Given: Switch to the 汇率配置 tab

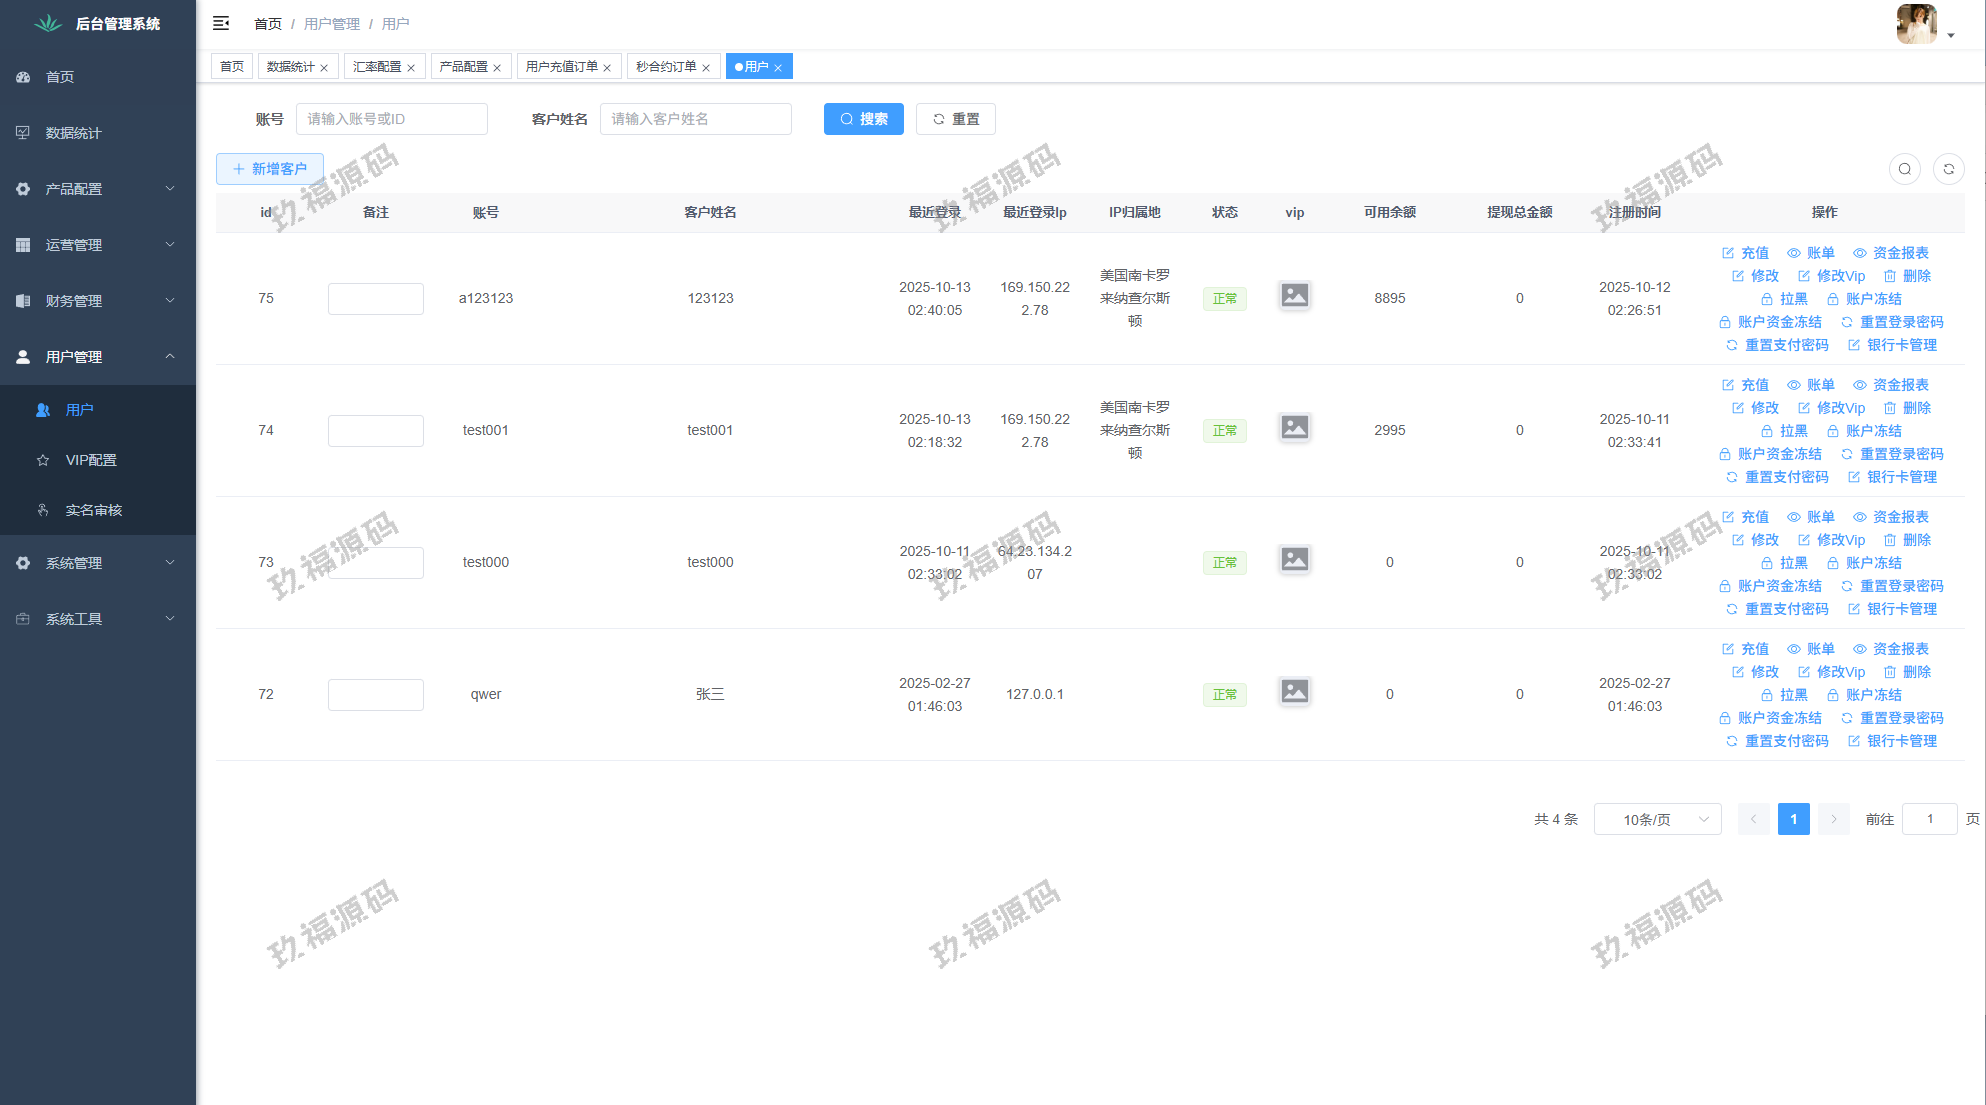Looking at the screenshot, I should pyautogui.click(x=376, y=67).
